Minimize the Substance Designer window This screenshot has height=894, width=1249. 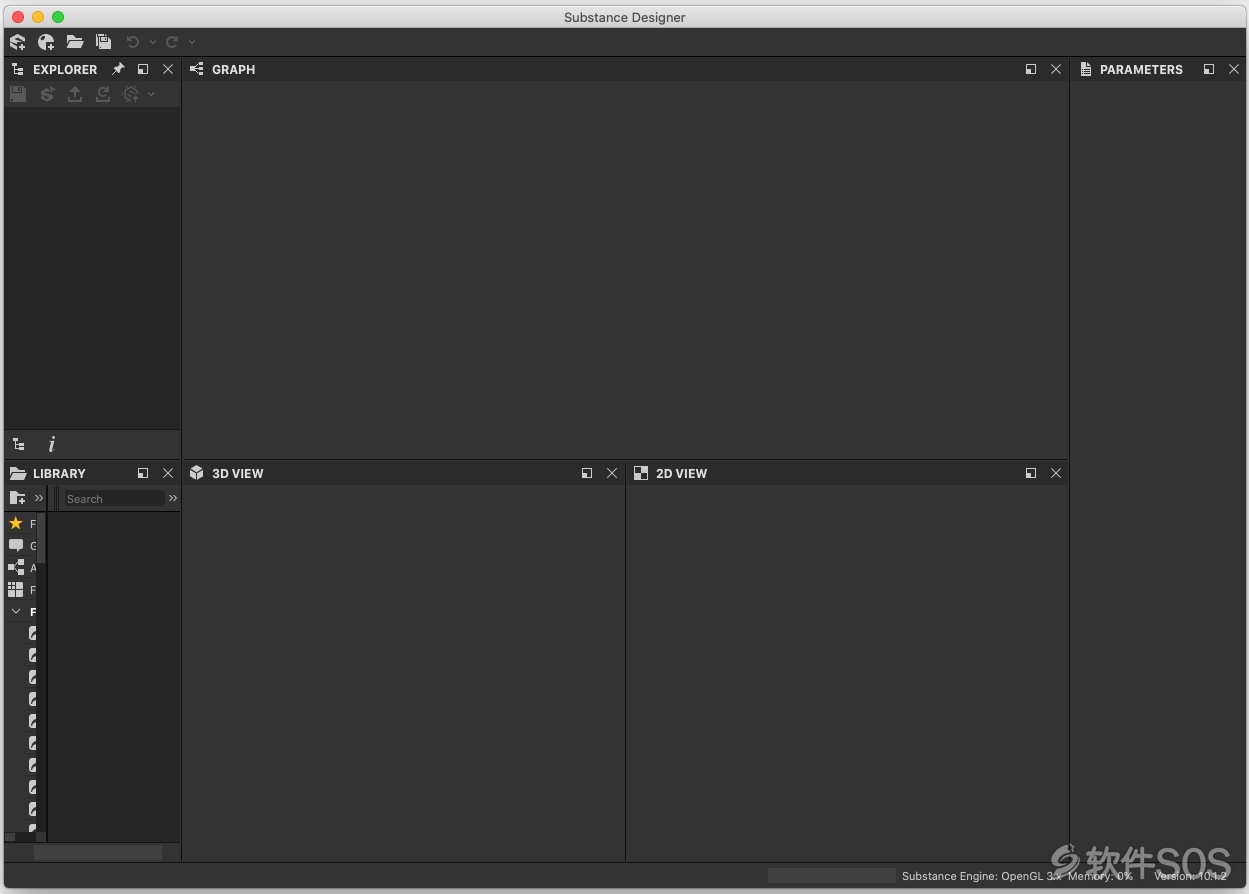(x=38, y=17)
